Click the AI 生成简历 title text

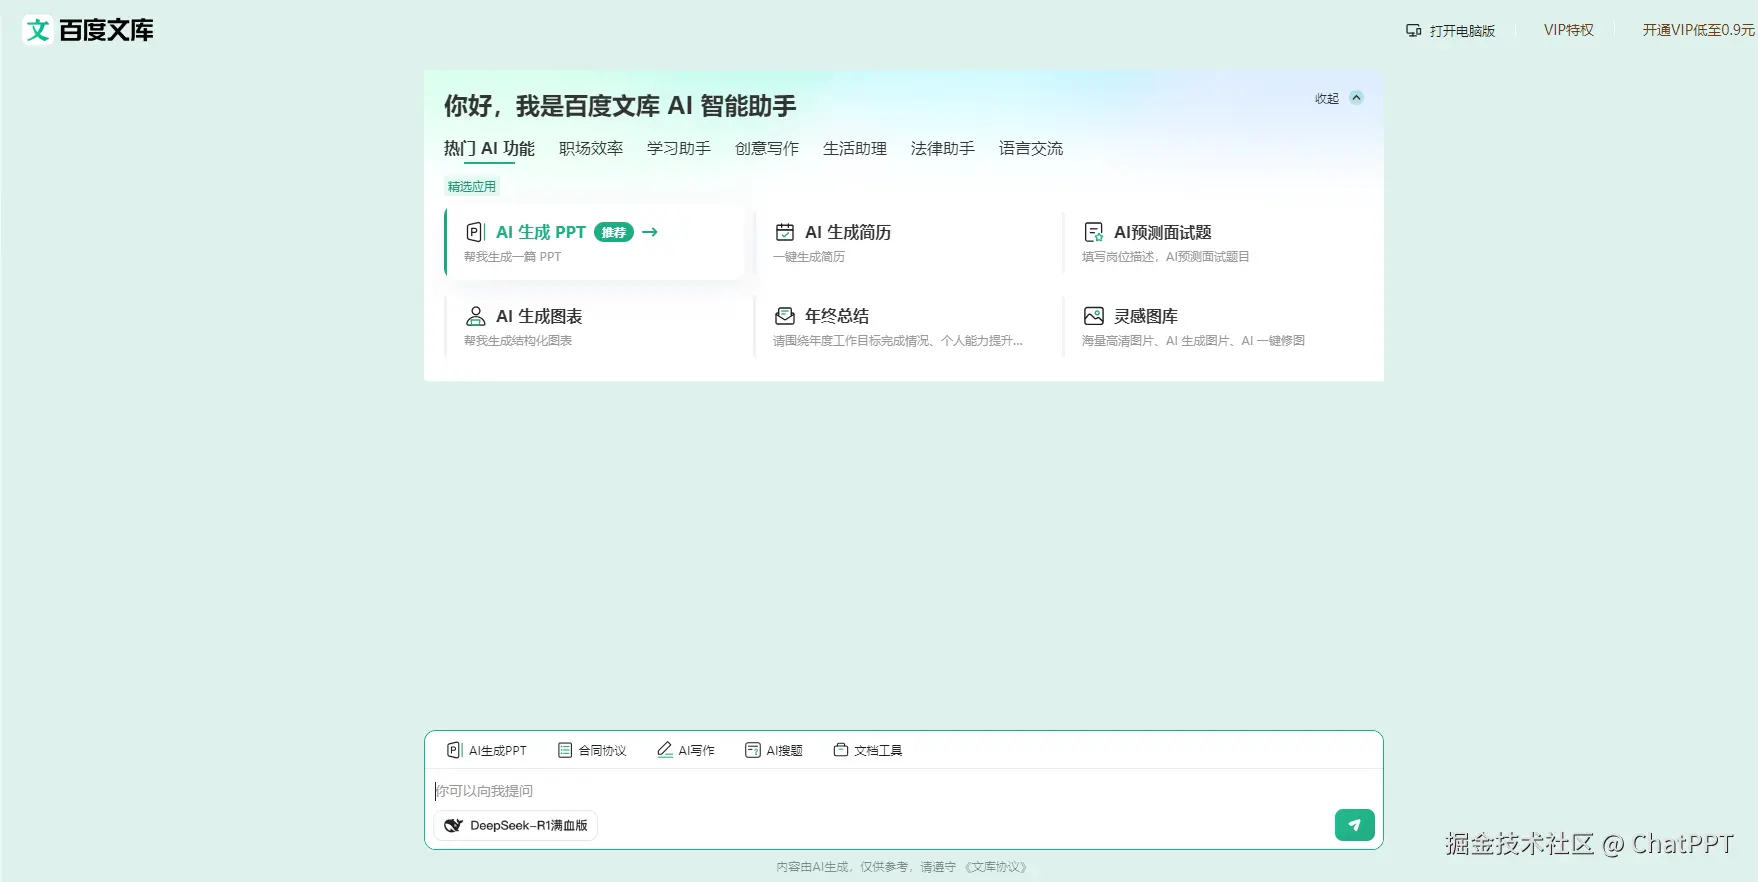pyautogui.click(x=848, y=232)
